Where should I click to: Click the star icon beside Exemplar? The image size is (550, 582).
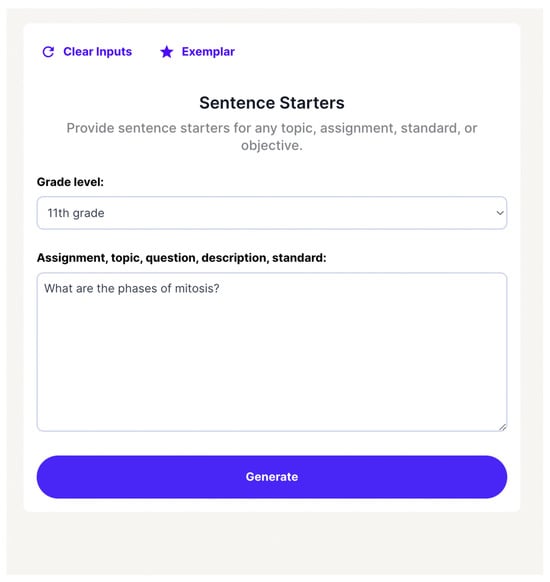(167, 52)
